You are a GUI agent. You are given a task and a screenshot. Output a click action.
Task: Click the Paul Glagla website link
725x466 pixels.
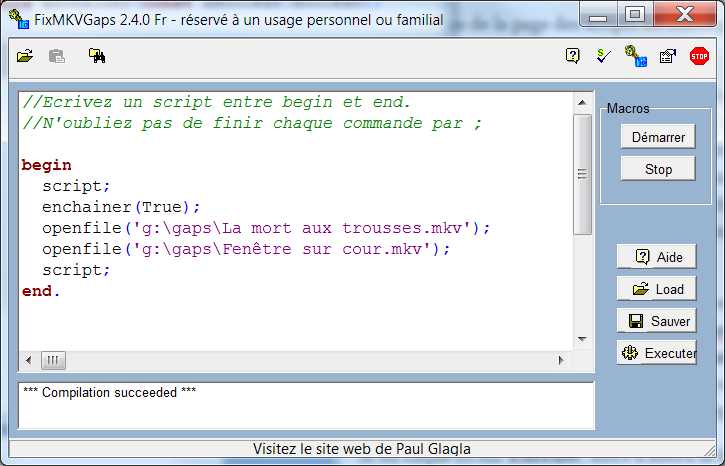pyautogui.click(x=361, y=449)
